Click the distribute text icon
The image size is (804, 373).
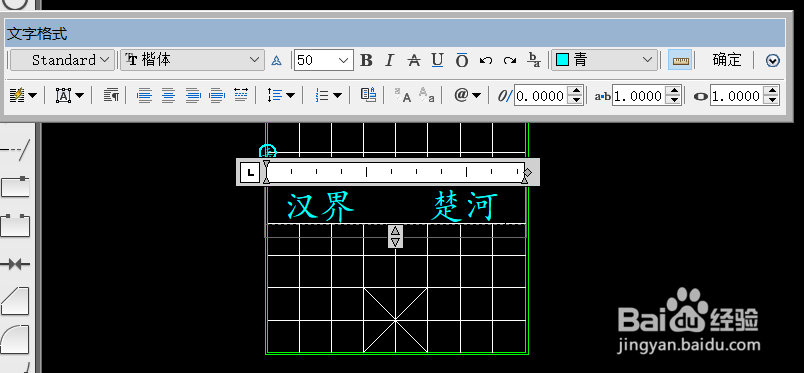pos(241,95)
